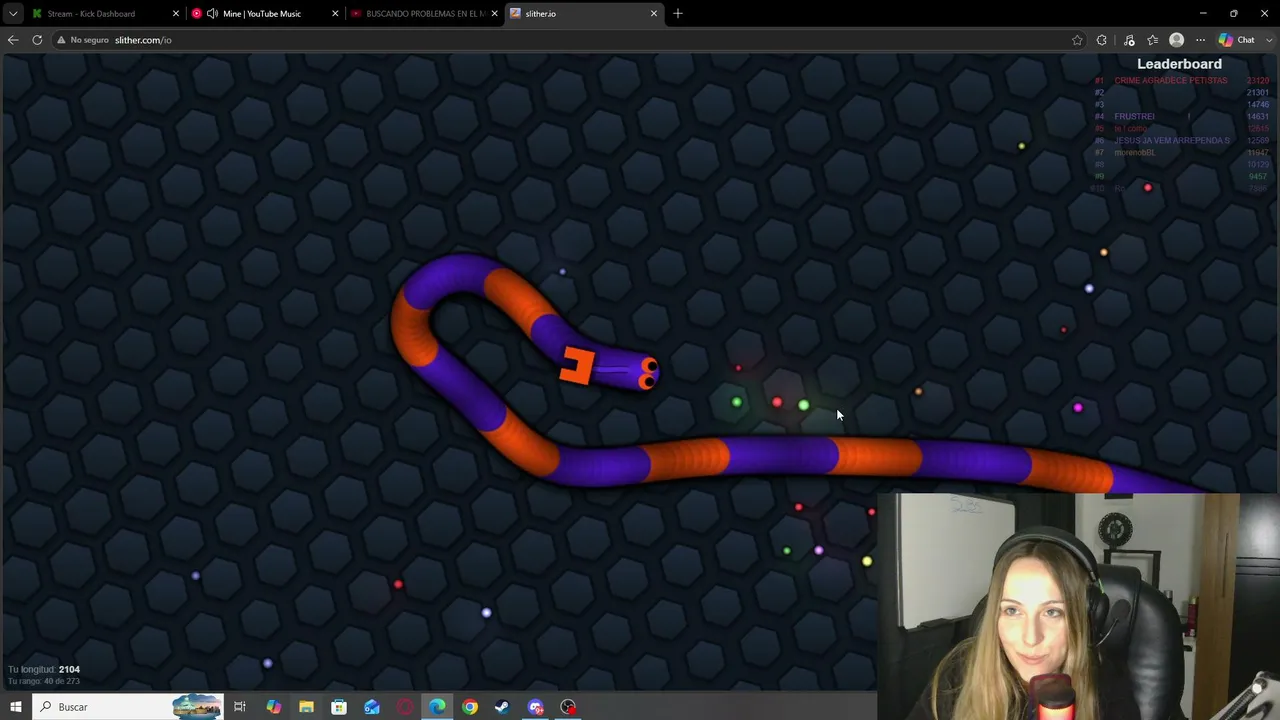The height and width of the screenshot is (720, 1280).
Task: Switch to the BUSCANDO PROBLEMAS tab
Action: point(425,13)
